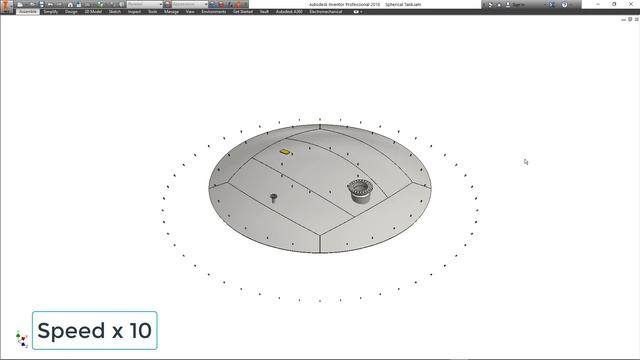Open the Autodesk A360 tab
The height and width of the screenshot is (360, 640).
pos(289,12)
